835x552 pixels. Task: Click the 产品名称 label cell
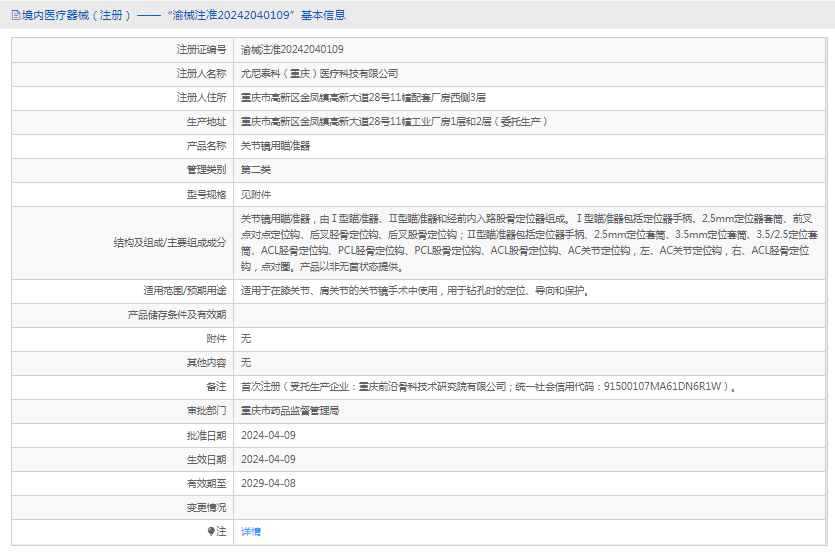122,146
